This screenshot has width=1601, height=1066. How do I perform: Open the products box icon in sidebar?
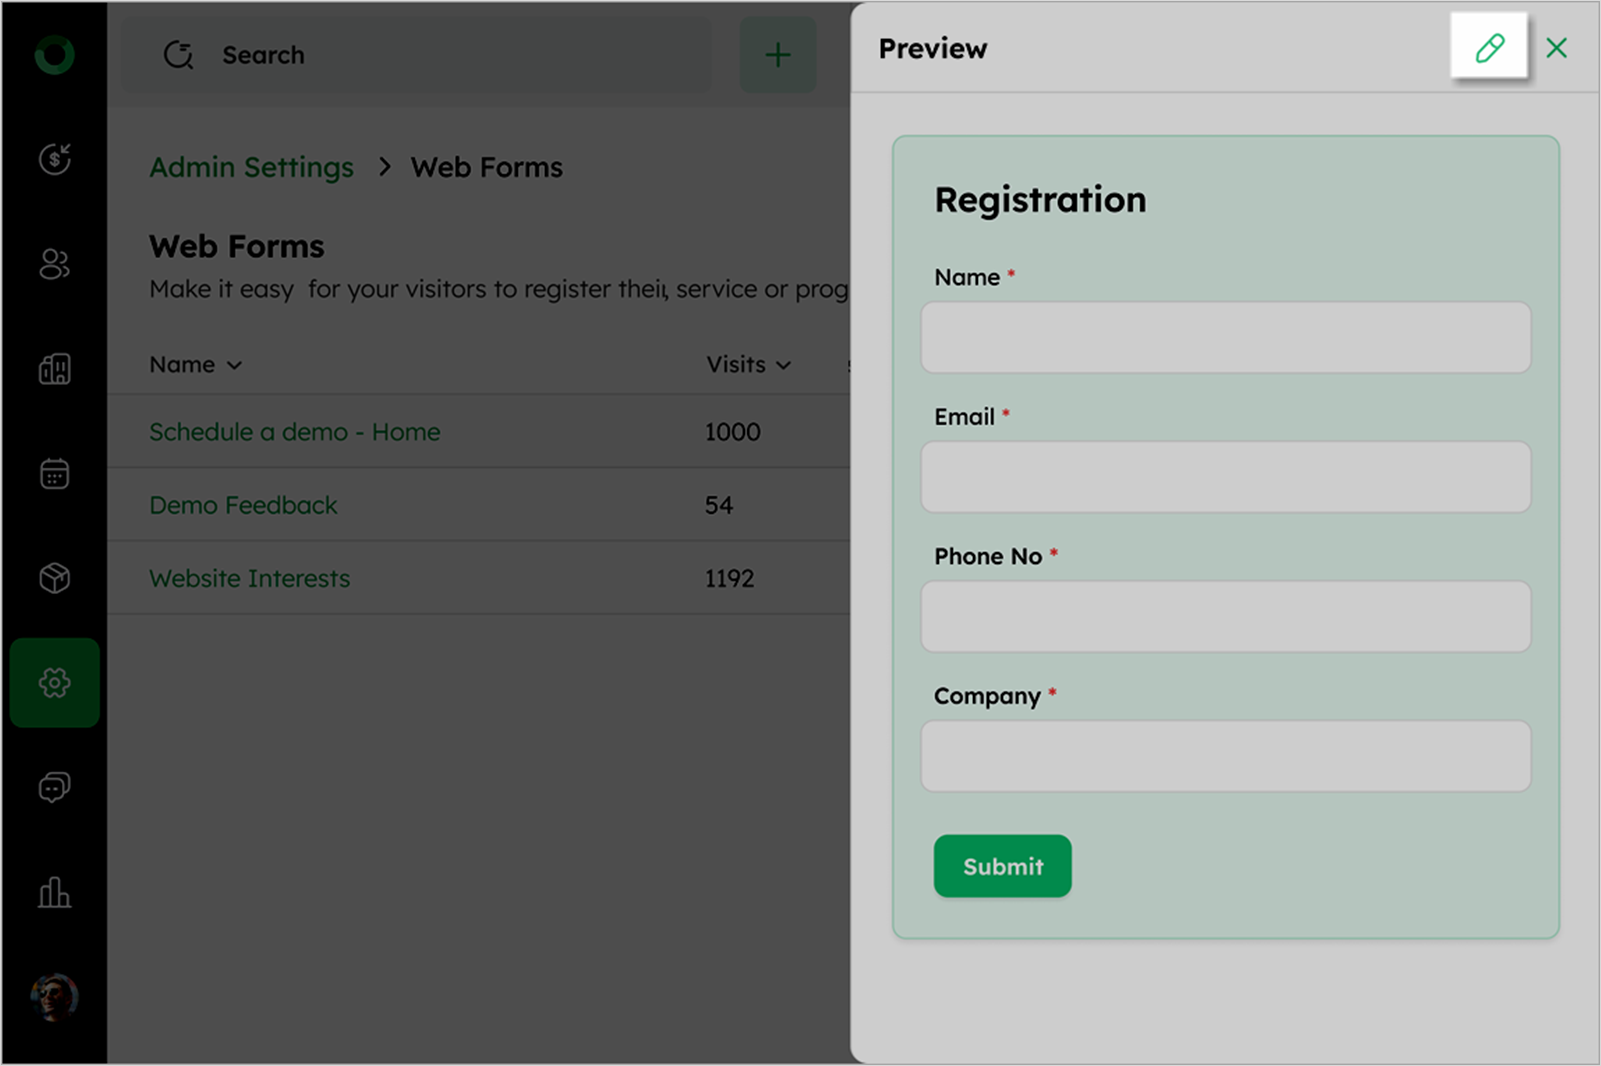pos(55,578)
